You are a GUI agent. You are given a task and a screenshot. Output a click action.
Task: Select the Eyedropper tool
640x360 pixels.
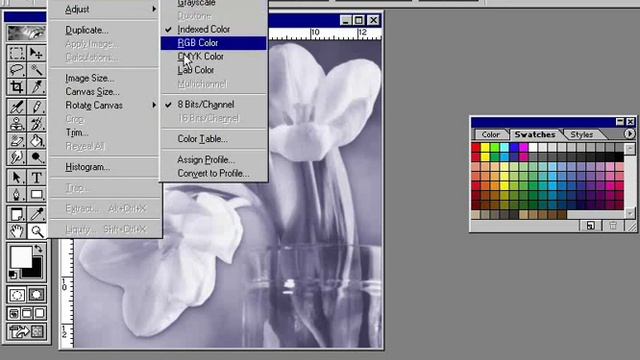36,214
